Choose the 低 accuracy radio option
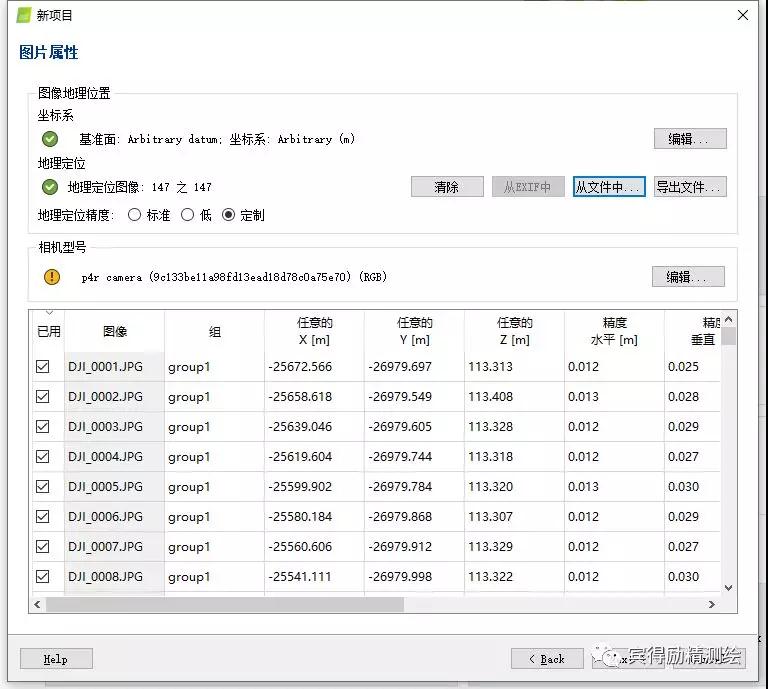 tap(188, 215)
